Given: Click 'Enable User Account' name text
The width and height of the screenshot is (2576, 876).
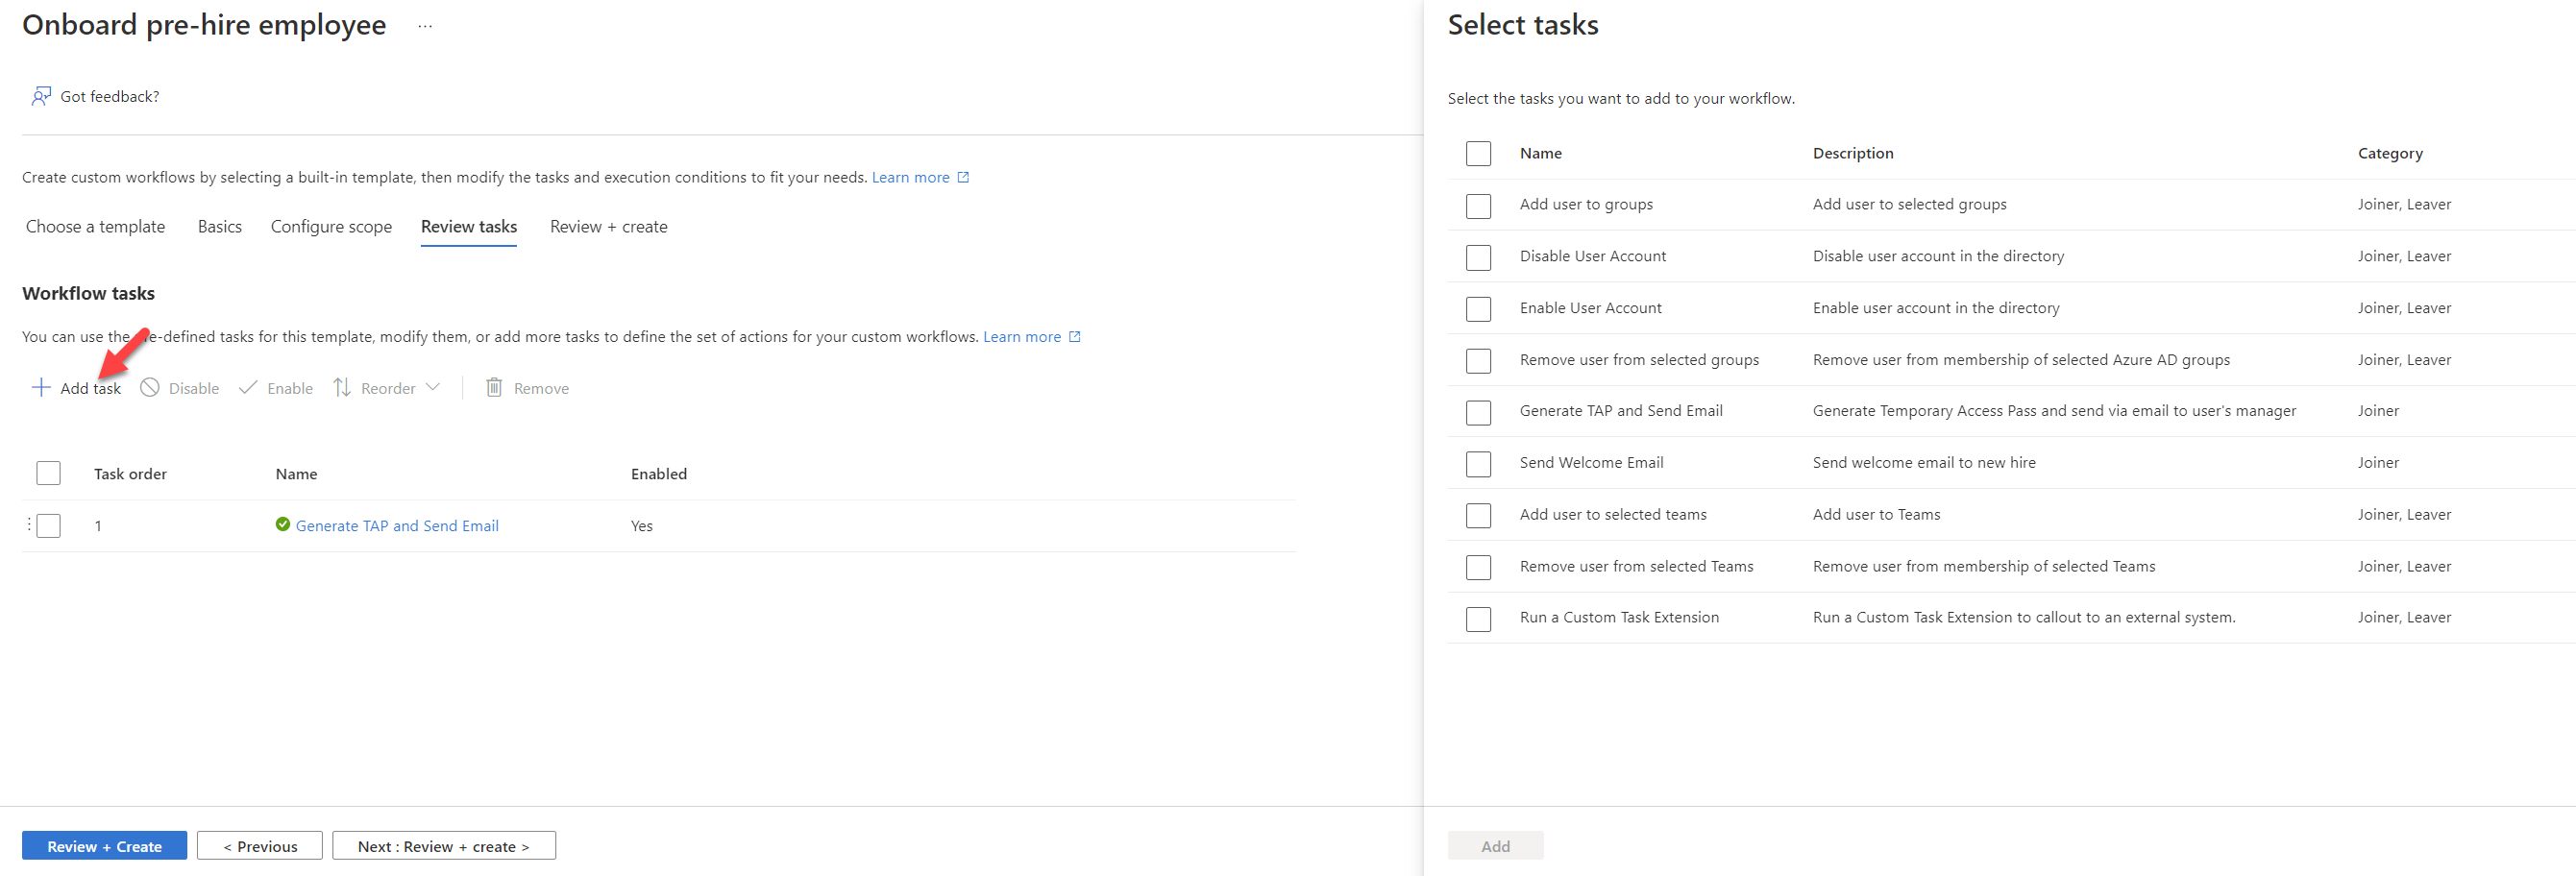Looking at the screenshot, I should click(x=1590, y=308).
